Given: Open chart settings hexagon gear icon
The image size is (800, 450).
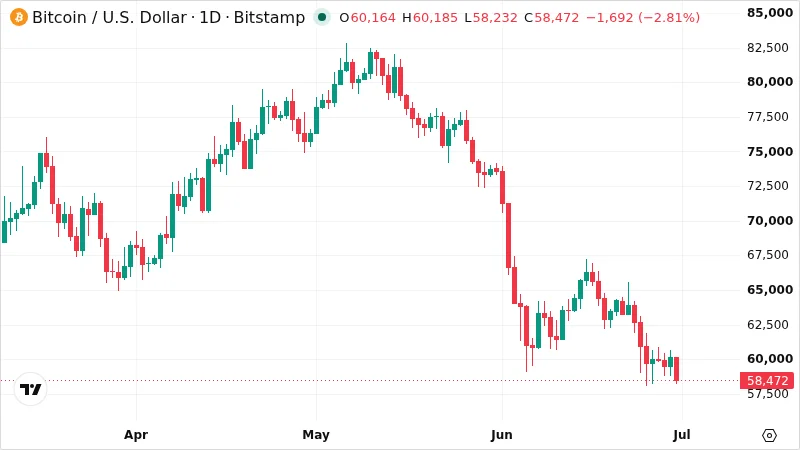Looking at the screenshot, I should tap(769, 435).
